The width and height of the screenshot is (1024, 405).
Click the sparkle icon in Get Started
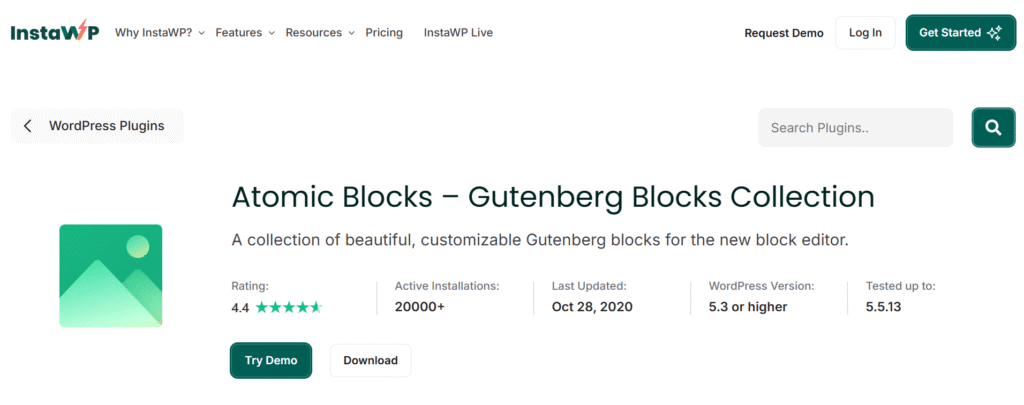(x=994, y=33)
